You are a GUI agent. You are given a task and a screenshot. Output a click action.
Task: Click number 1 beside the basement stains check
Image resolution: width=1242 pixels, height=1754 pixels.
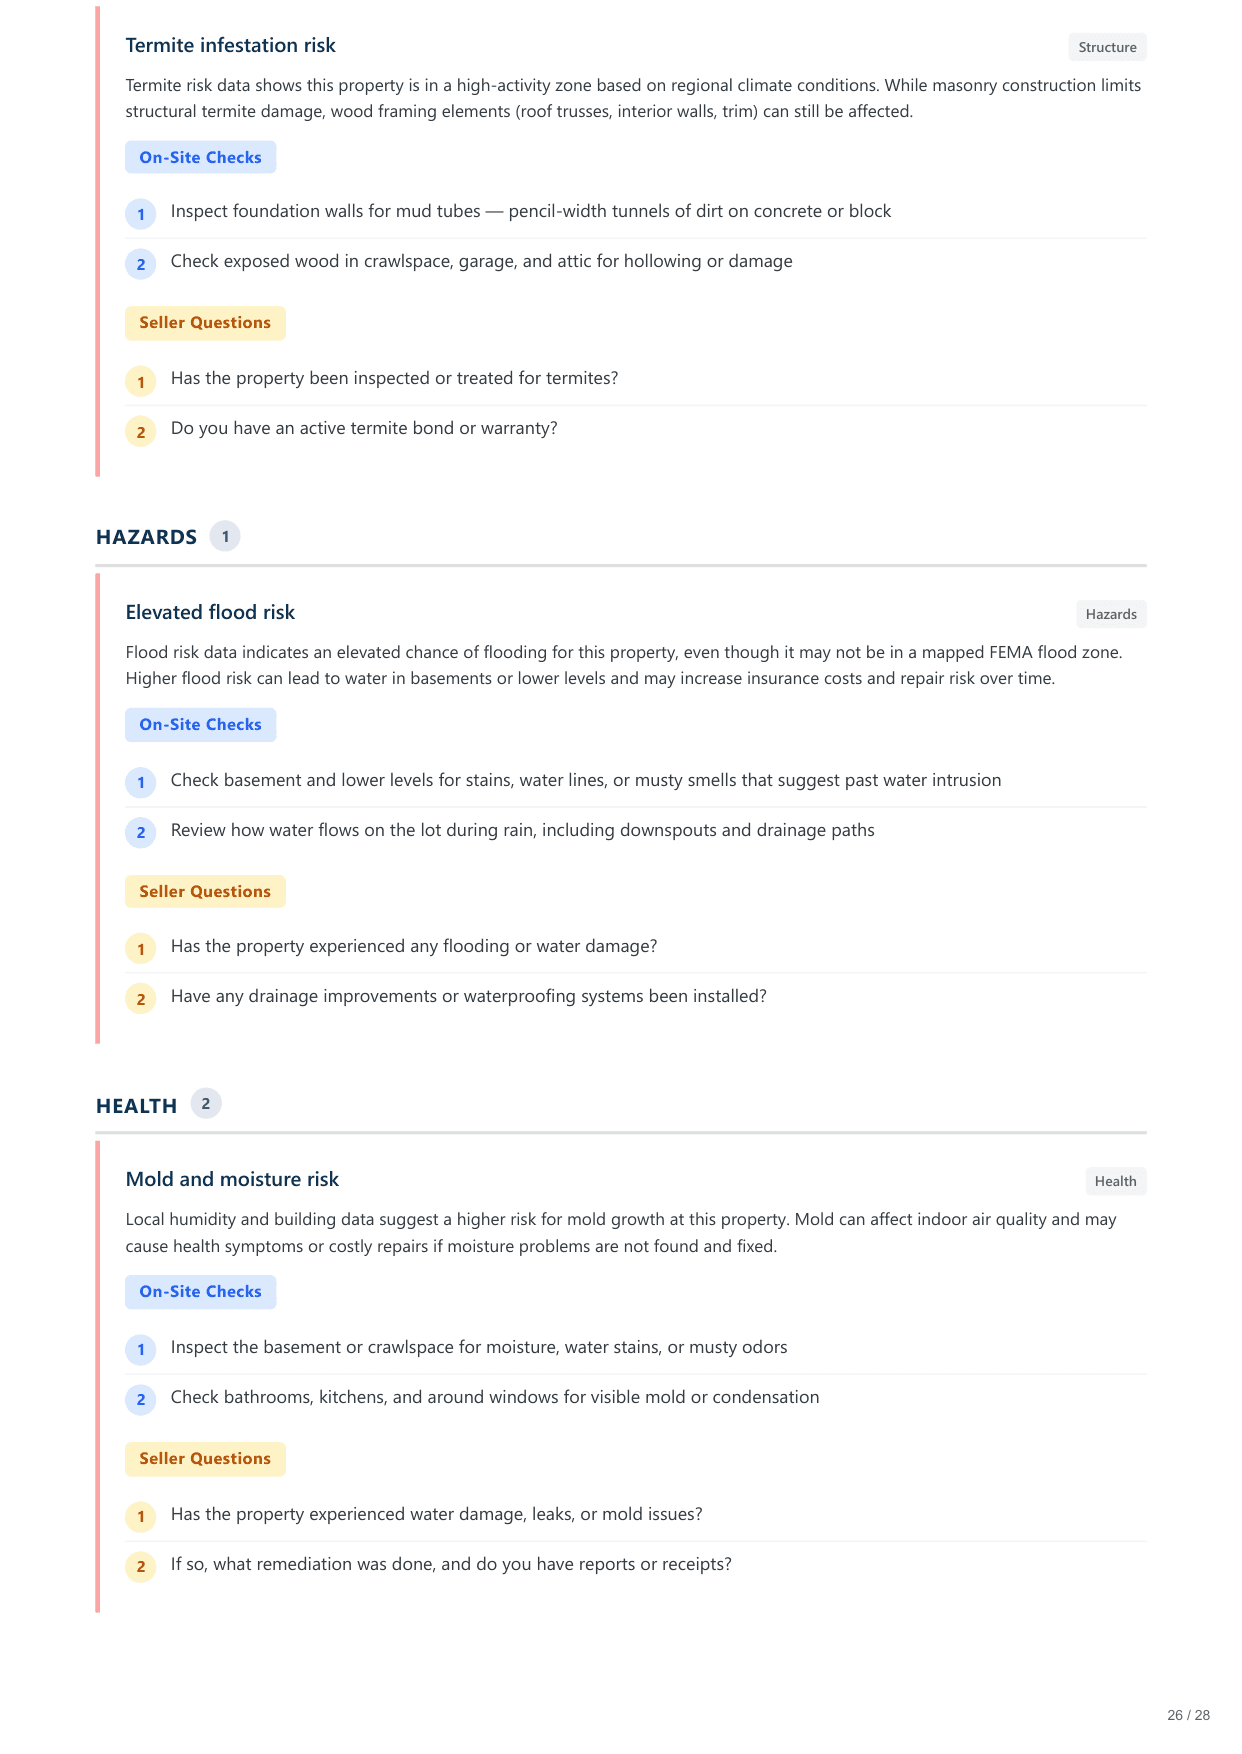coord(141,782)
